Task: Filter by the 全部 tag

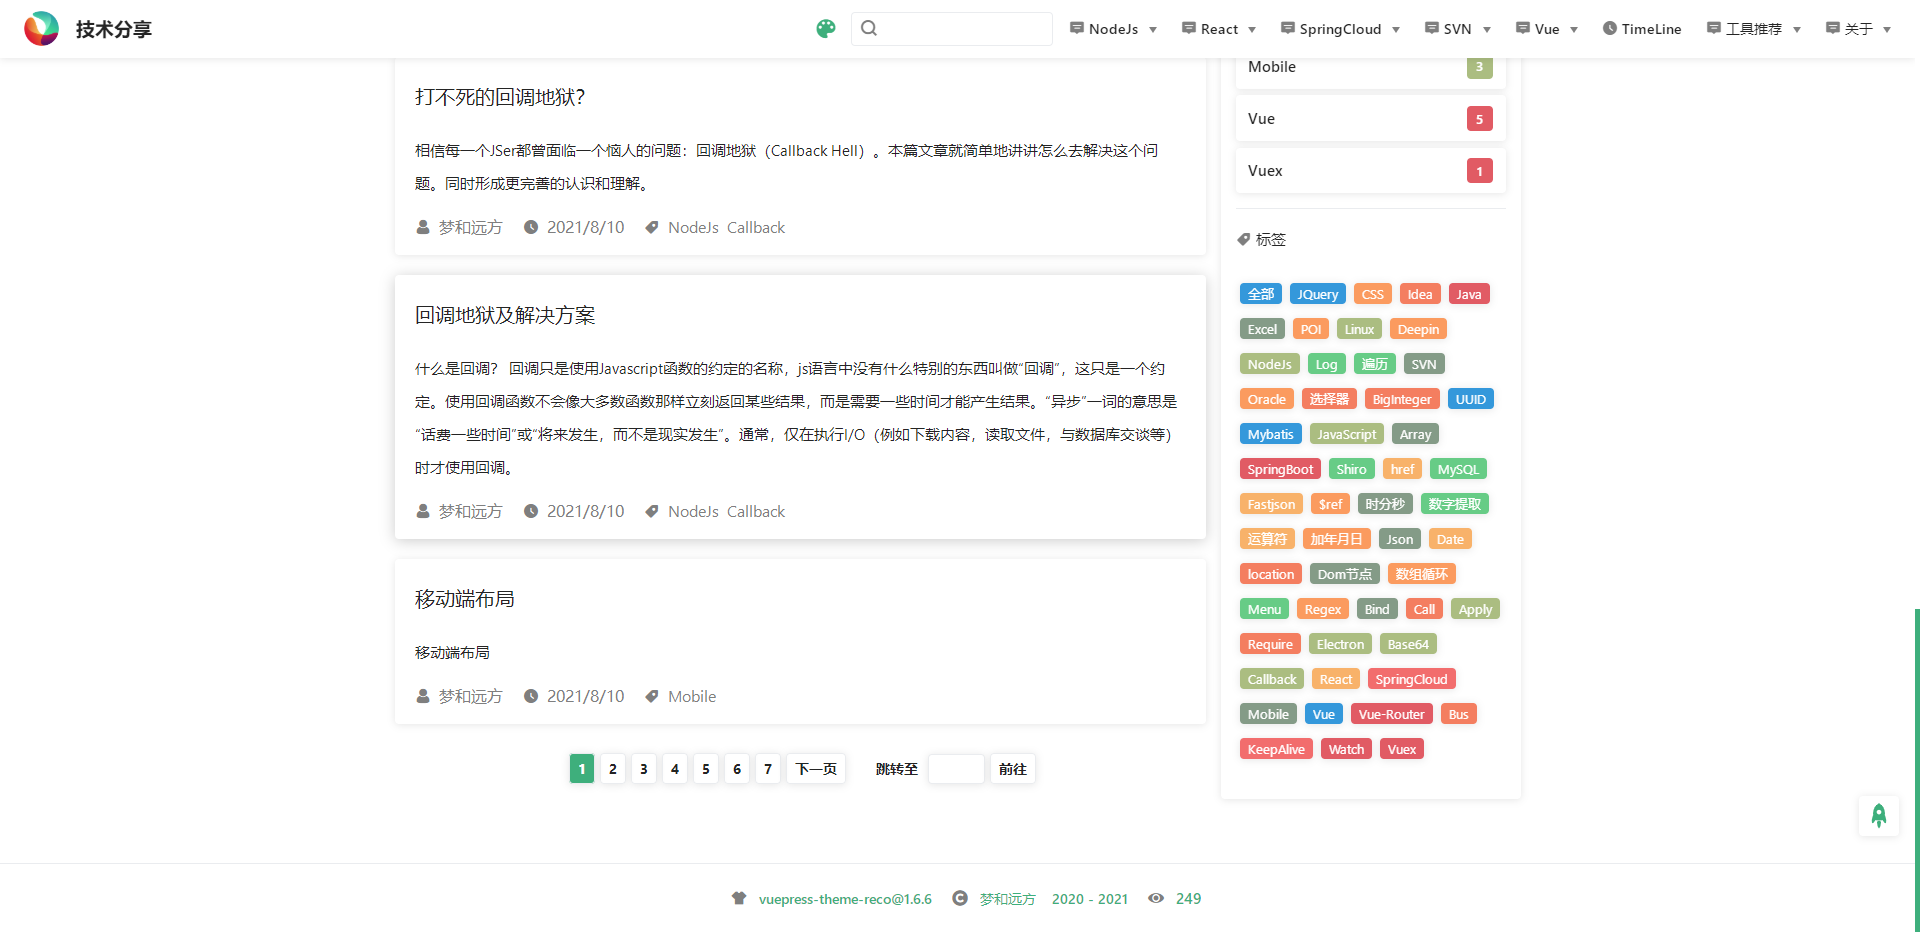Action: click(1261, 294)
